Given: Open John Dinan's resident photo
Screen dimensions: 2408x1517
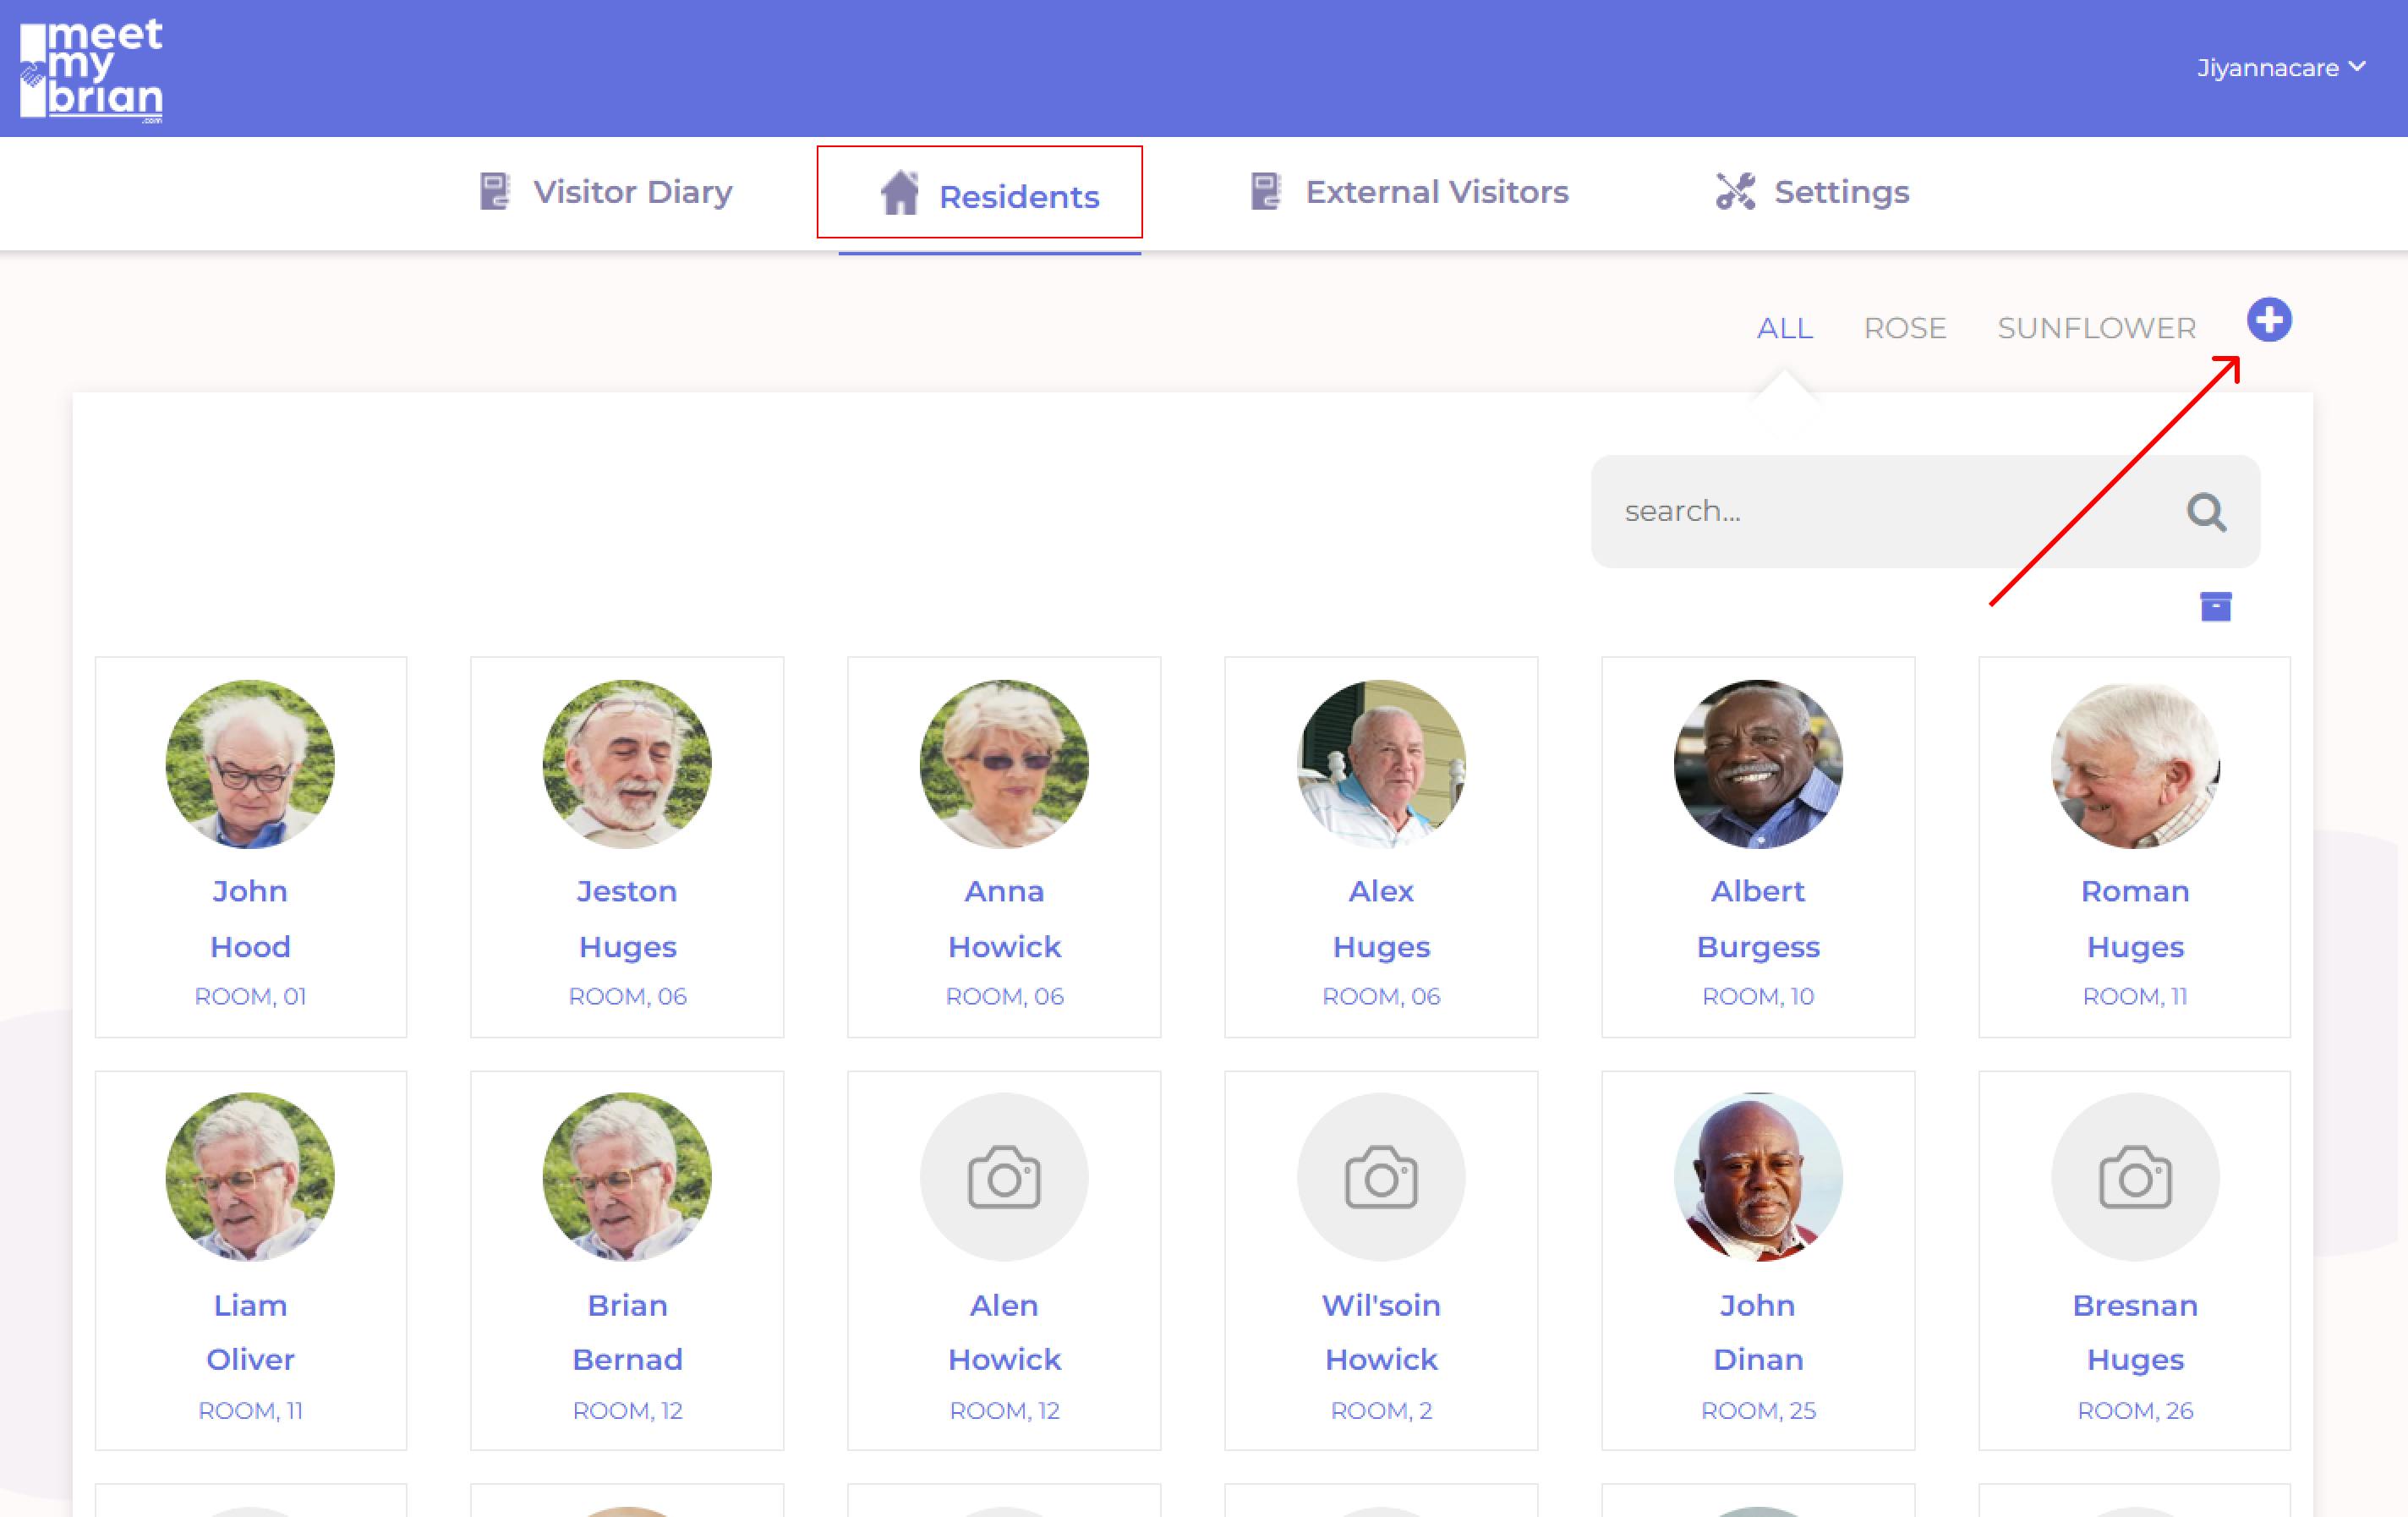Looking at the screenshot, I should (1757, 1177).
